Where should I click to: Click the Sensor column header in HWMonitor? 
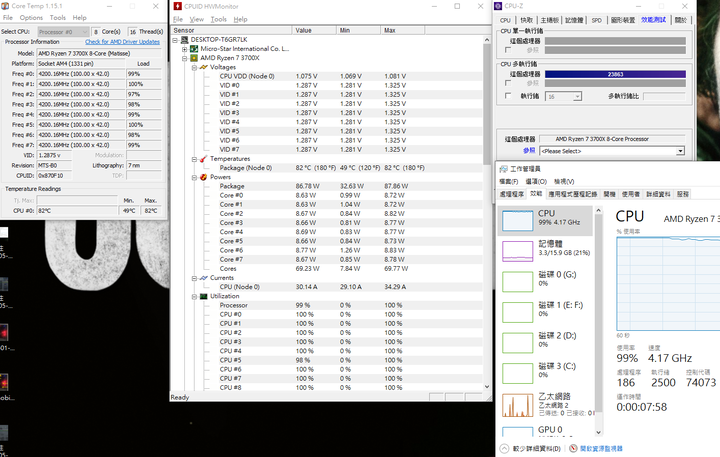(231, 30)
